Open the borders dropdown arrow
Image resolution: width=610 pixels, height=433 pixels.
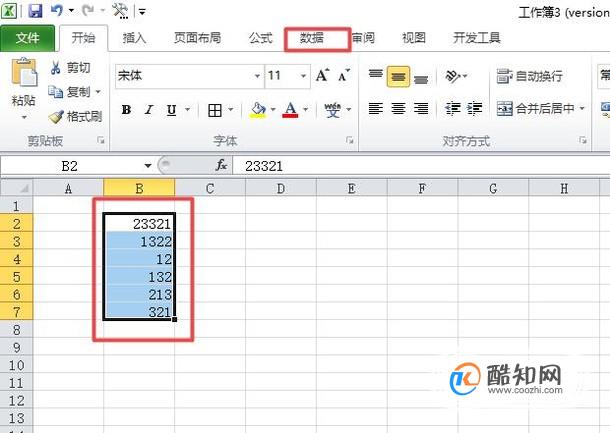pyautogui.click(x=231, y=110)
